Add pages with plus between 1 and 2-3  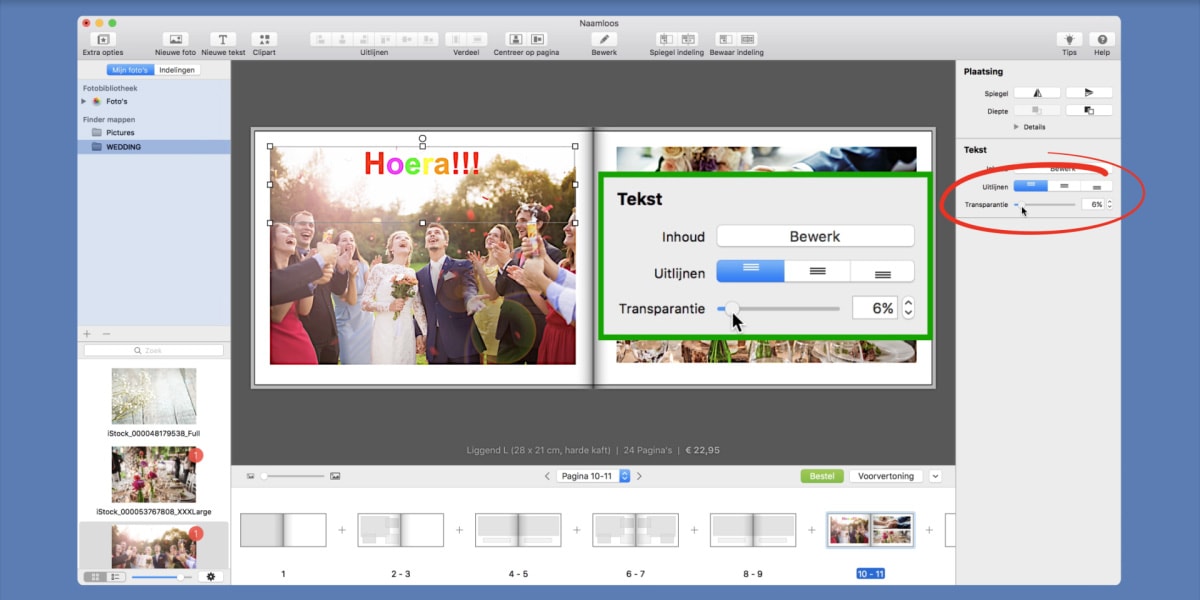(342, 530)
